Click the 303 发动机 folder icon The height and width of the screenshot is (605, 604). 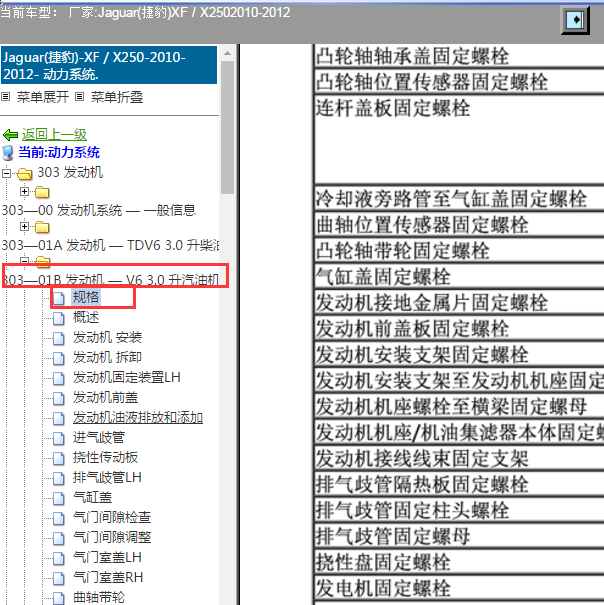(24, 174)
